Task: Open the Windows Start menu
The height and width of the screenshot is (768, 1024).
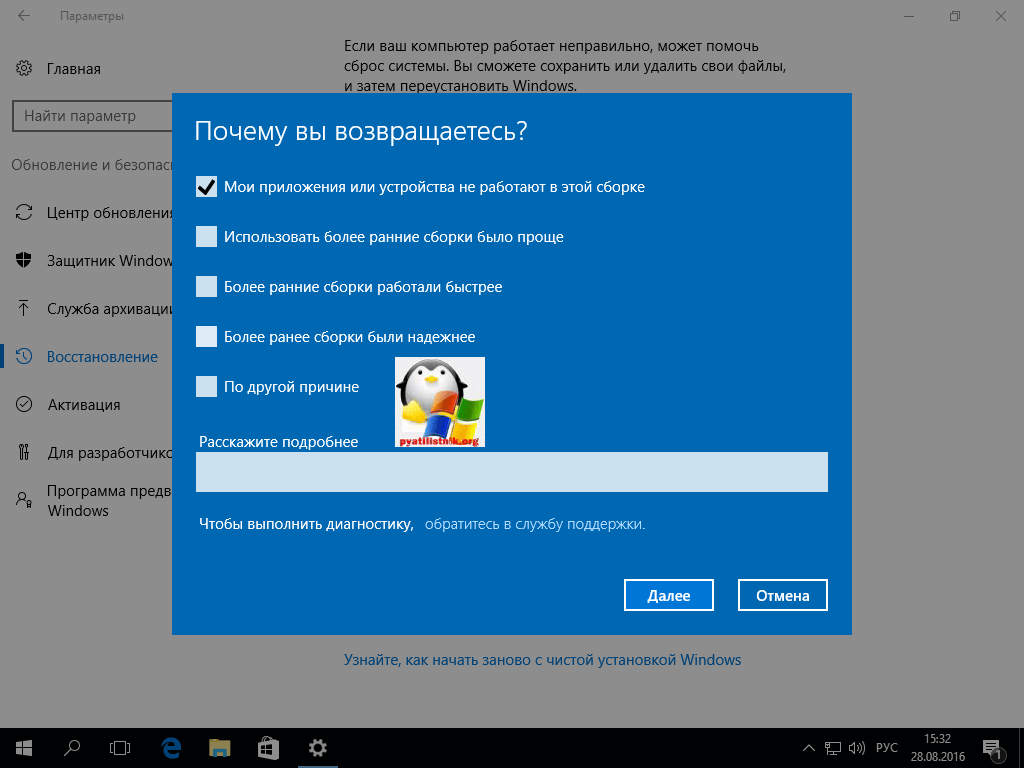Action: click(24, 748)
